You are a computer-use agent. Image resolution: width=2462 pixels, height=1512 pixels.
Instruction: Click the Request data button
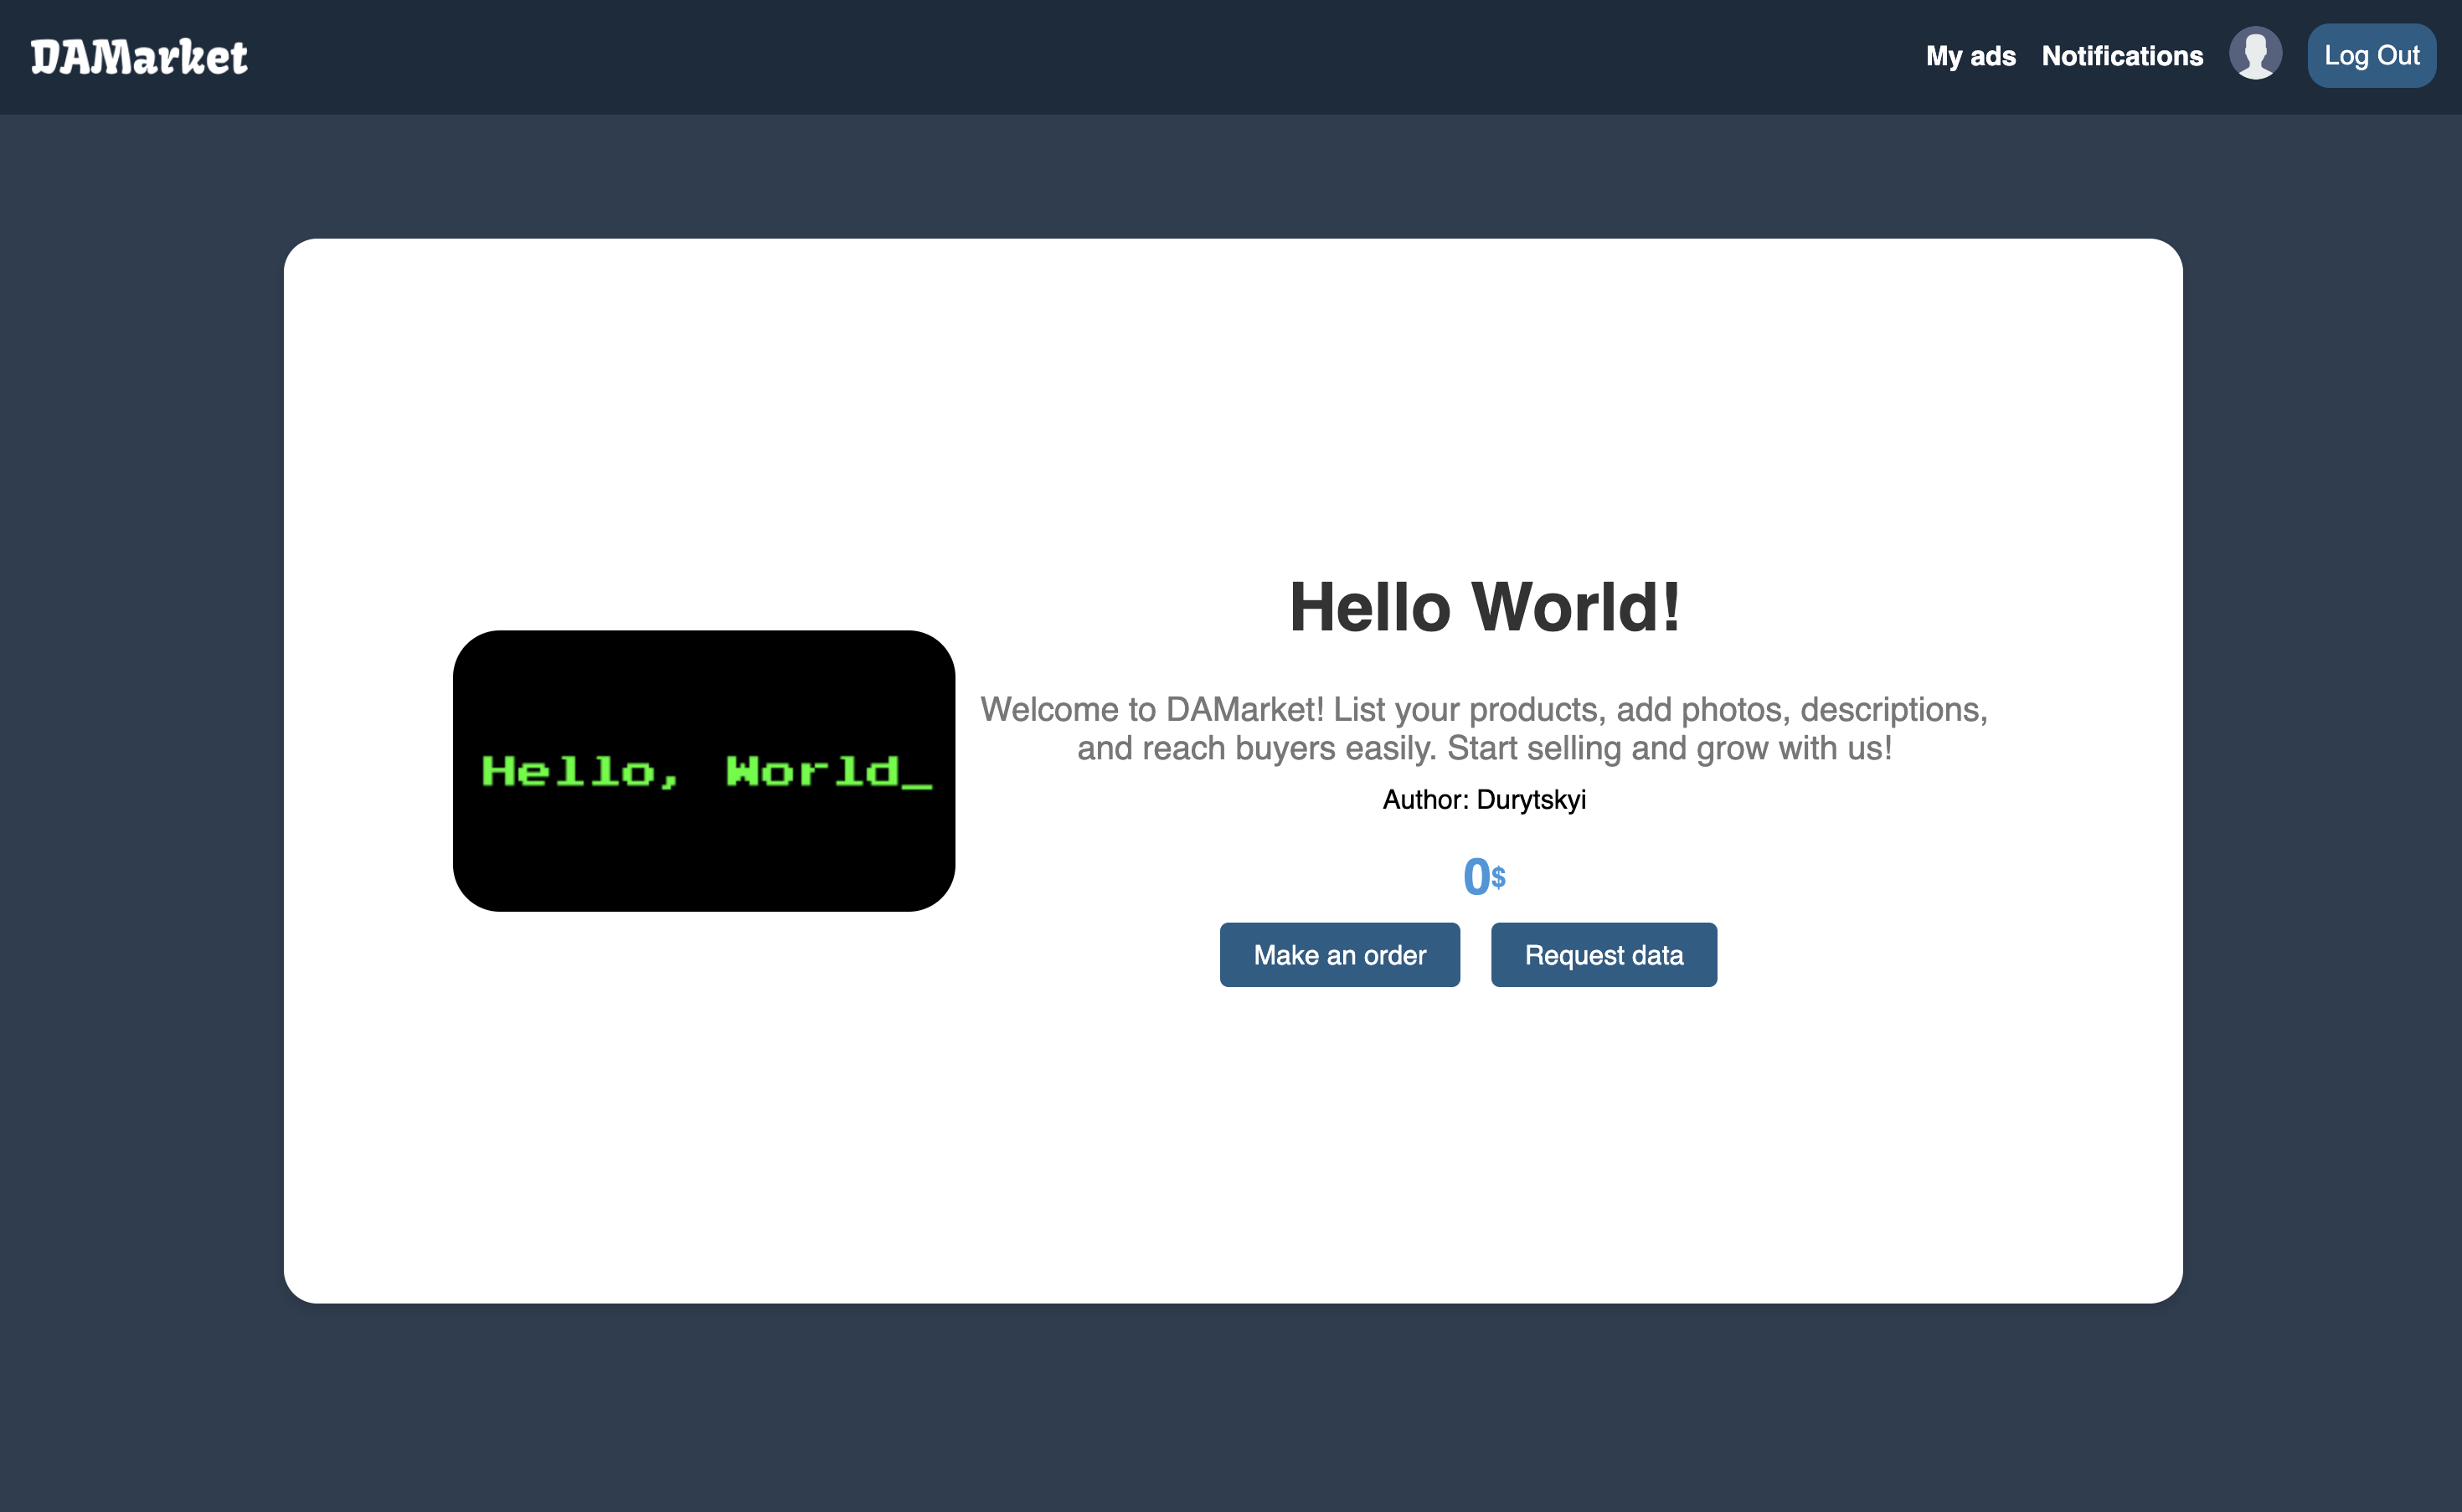point(1603,955)
